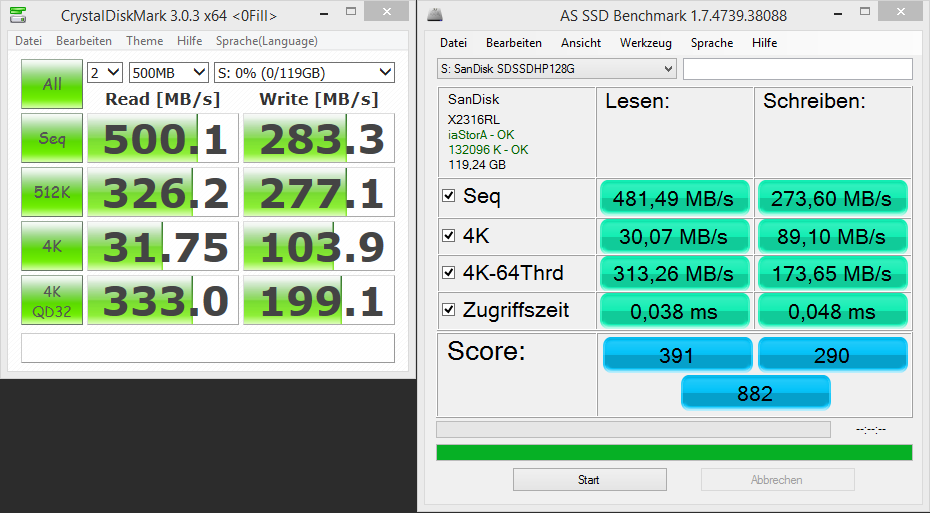The width and height of the screenshot is (930, 513).
Task: Click the 0,038 ms read access time
Action: pyautogui.click(x=674, y=311)
